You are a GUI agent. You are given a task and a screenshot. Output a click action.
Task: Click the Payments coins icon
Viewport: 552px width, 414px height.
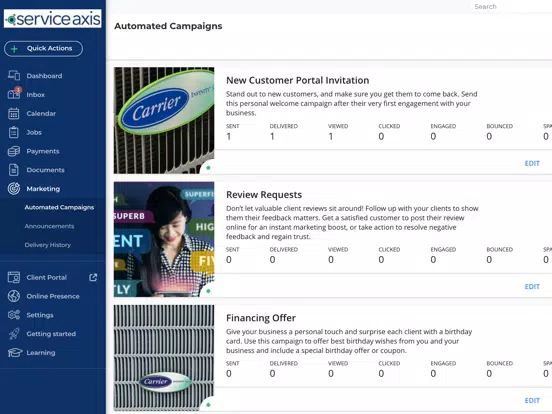pyautogui.click(x=14, y=151)
